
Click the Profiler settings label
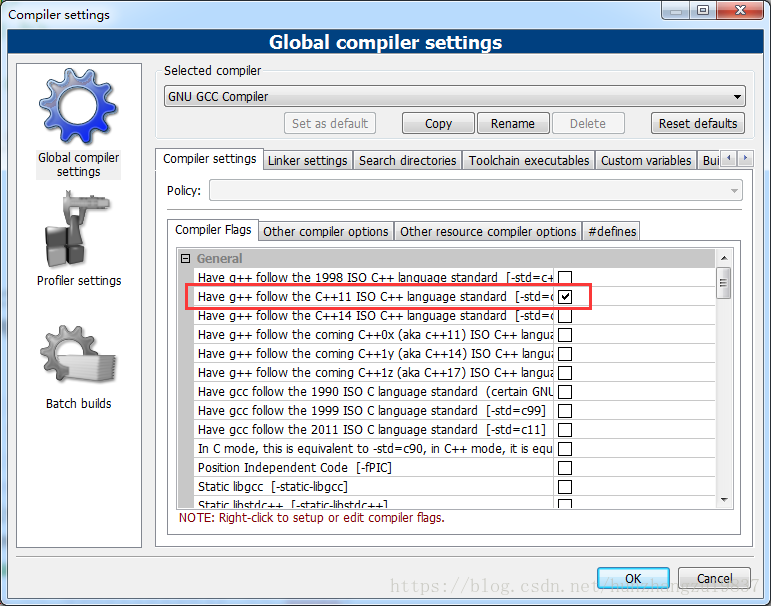[79, 280]
